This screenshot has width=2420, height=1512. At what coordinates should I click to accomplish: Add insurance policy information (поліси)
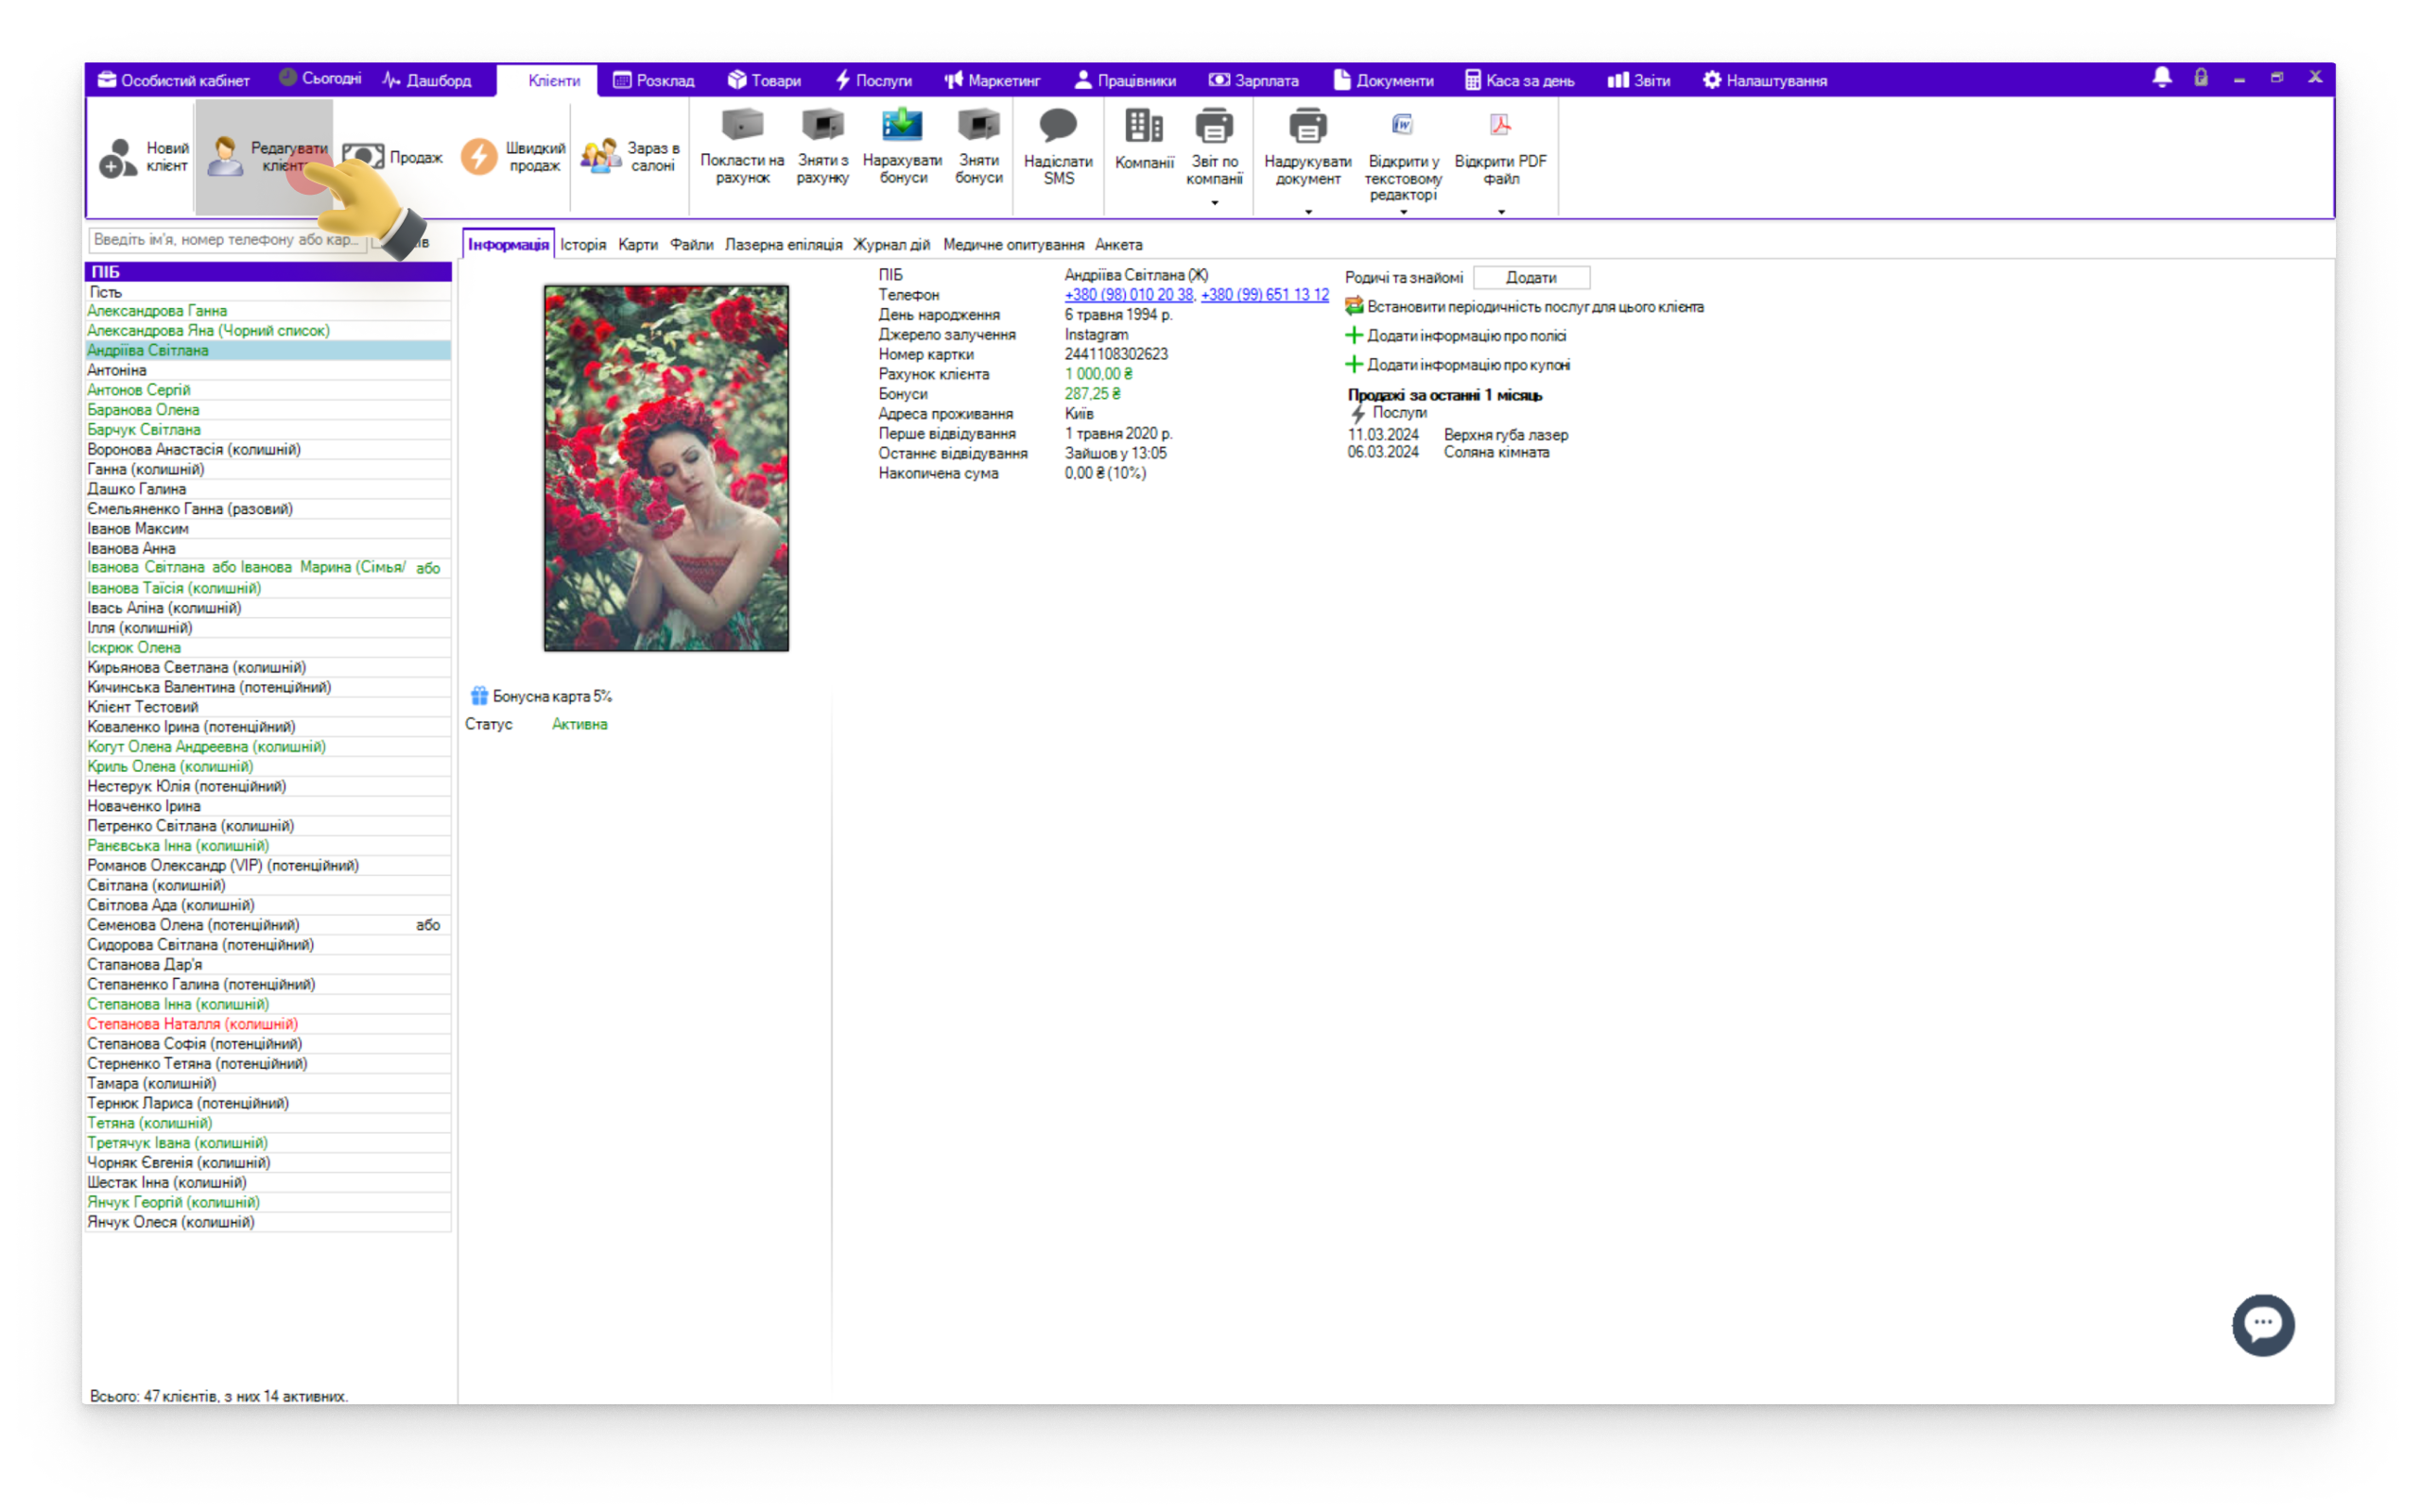pyautogui.click(x=1456, y=336)
